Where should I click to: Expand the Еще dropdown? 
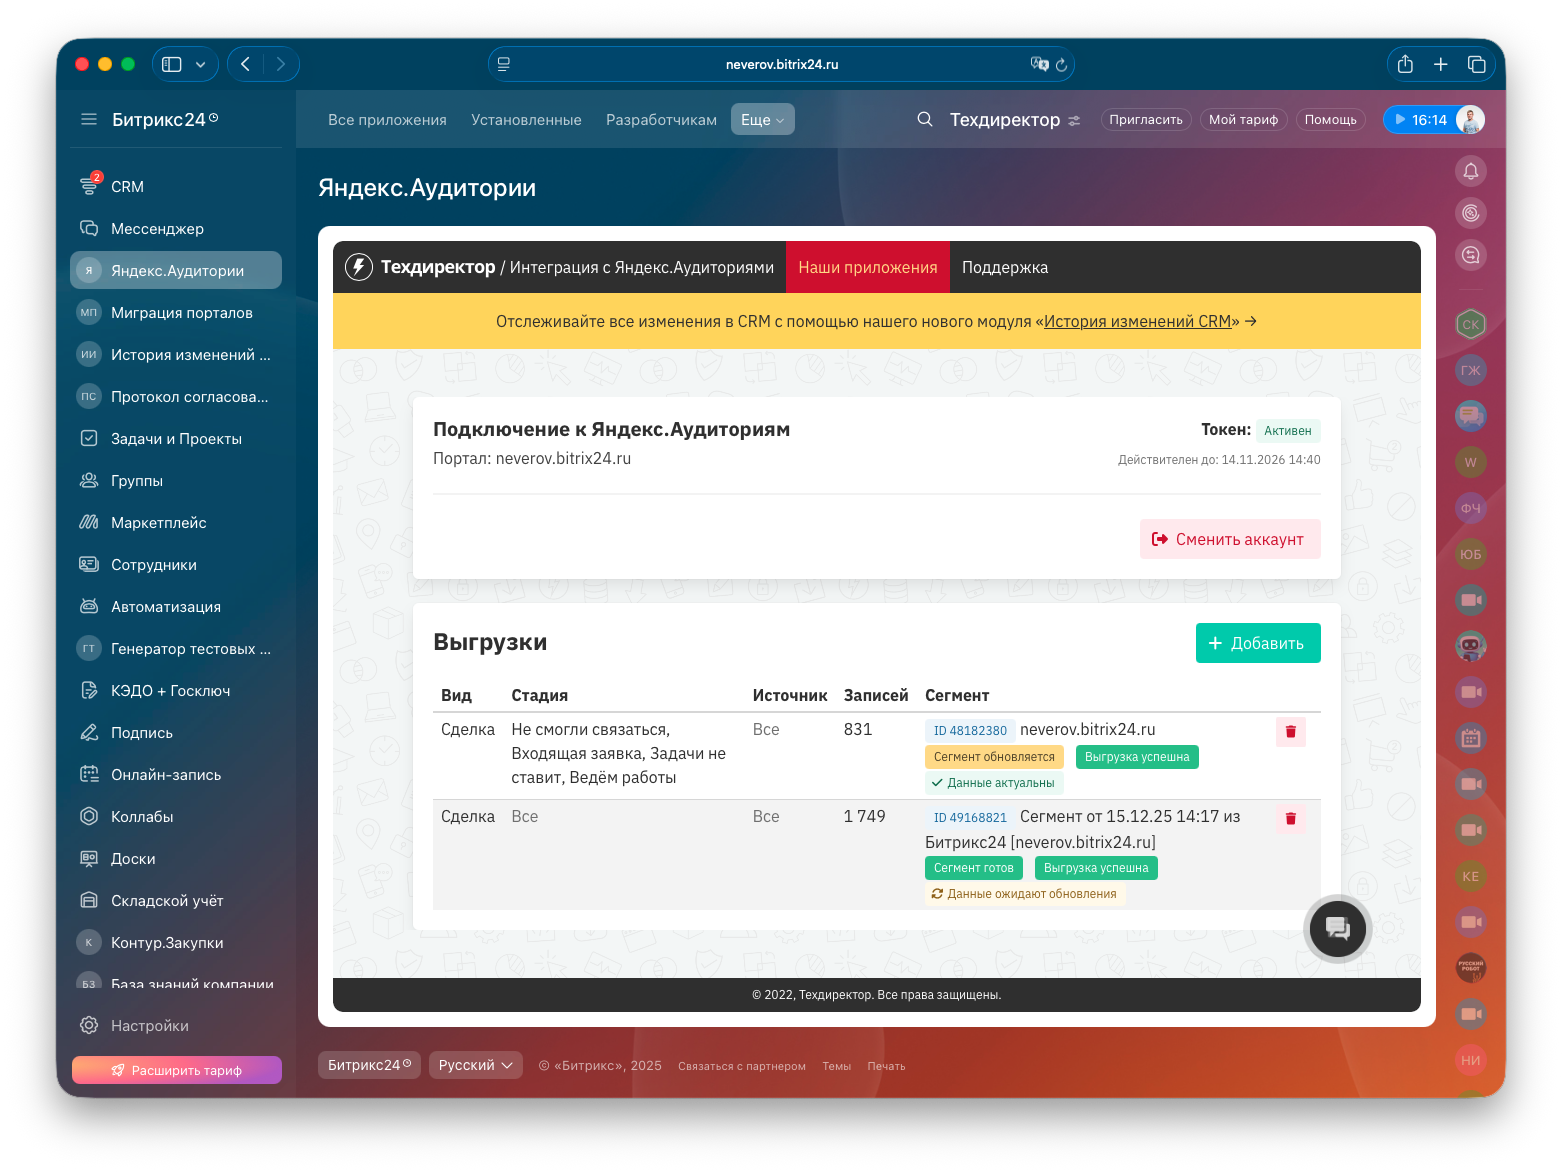763,119
